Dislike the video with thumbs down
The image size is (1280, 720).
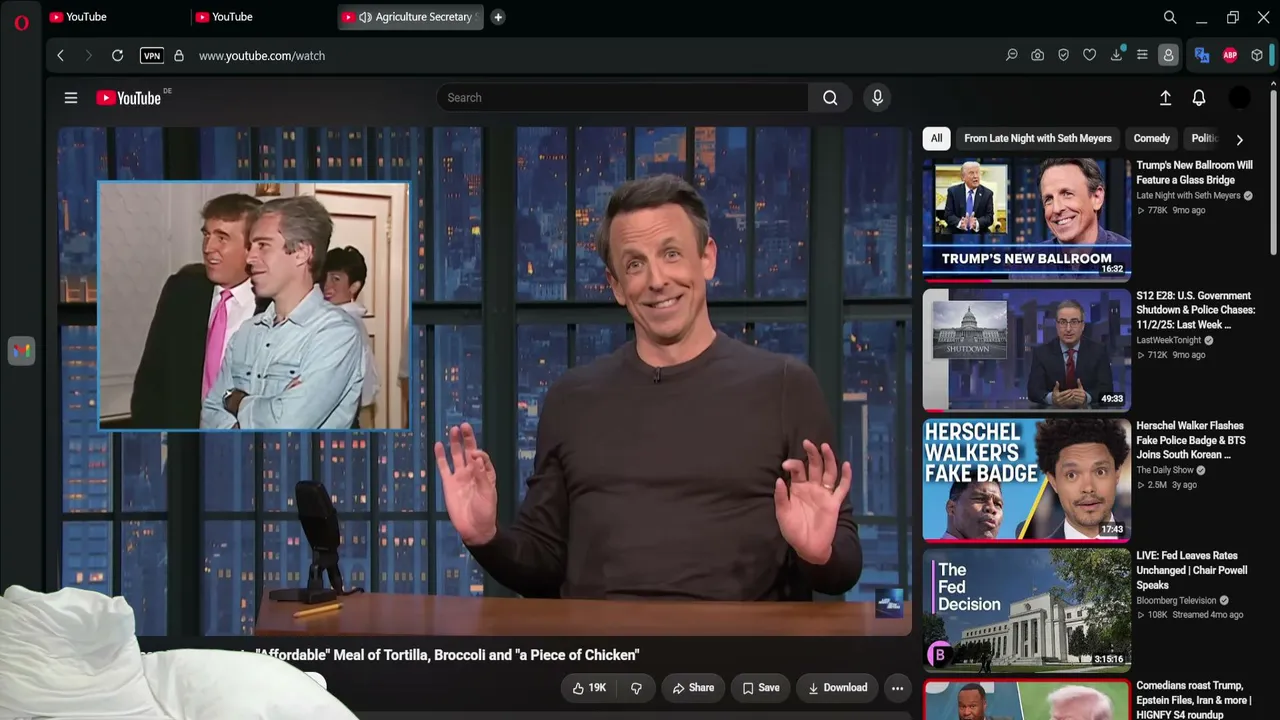(x=636, y=688)
